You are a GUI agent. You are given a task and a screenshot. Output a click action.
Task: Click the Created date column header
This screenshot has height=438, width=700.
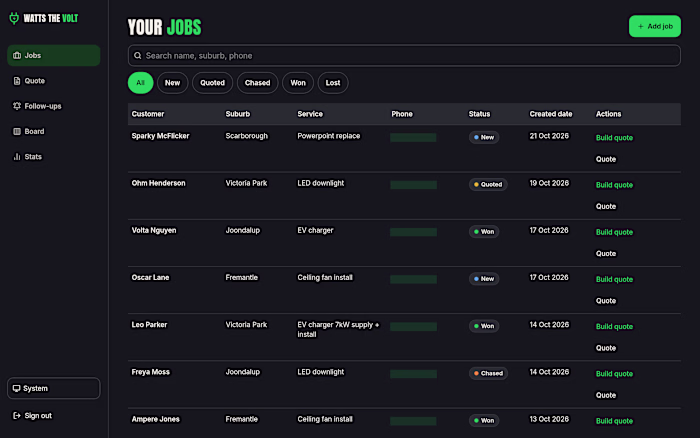click(550, 114)
